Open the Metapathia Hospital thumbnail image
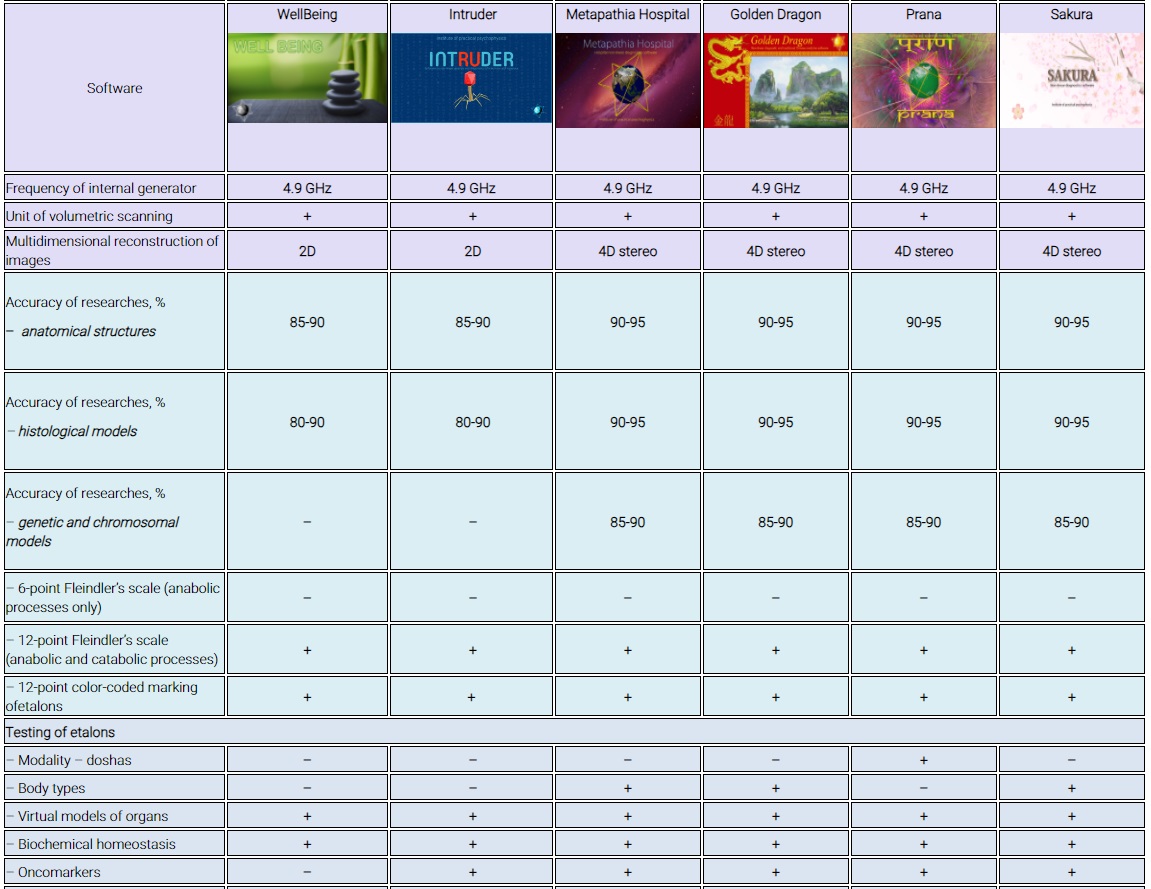 click(628, 80)
